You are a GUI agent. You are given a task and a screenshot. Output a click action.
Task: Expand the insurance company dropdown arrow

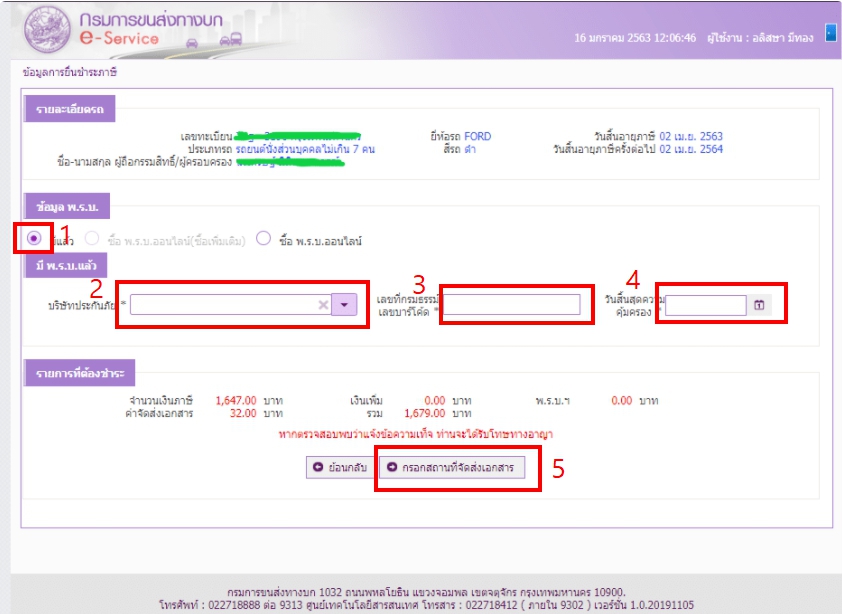tap(344, 305)
